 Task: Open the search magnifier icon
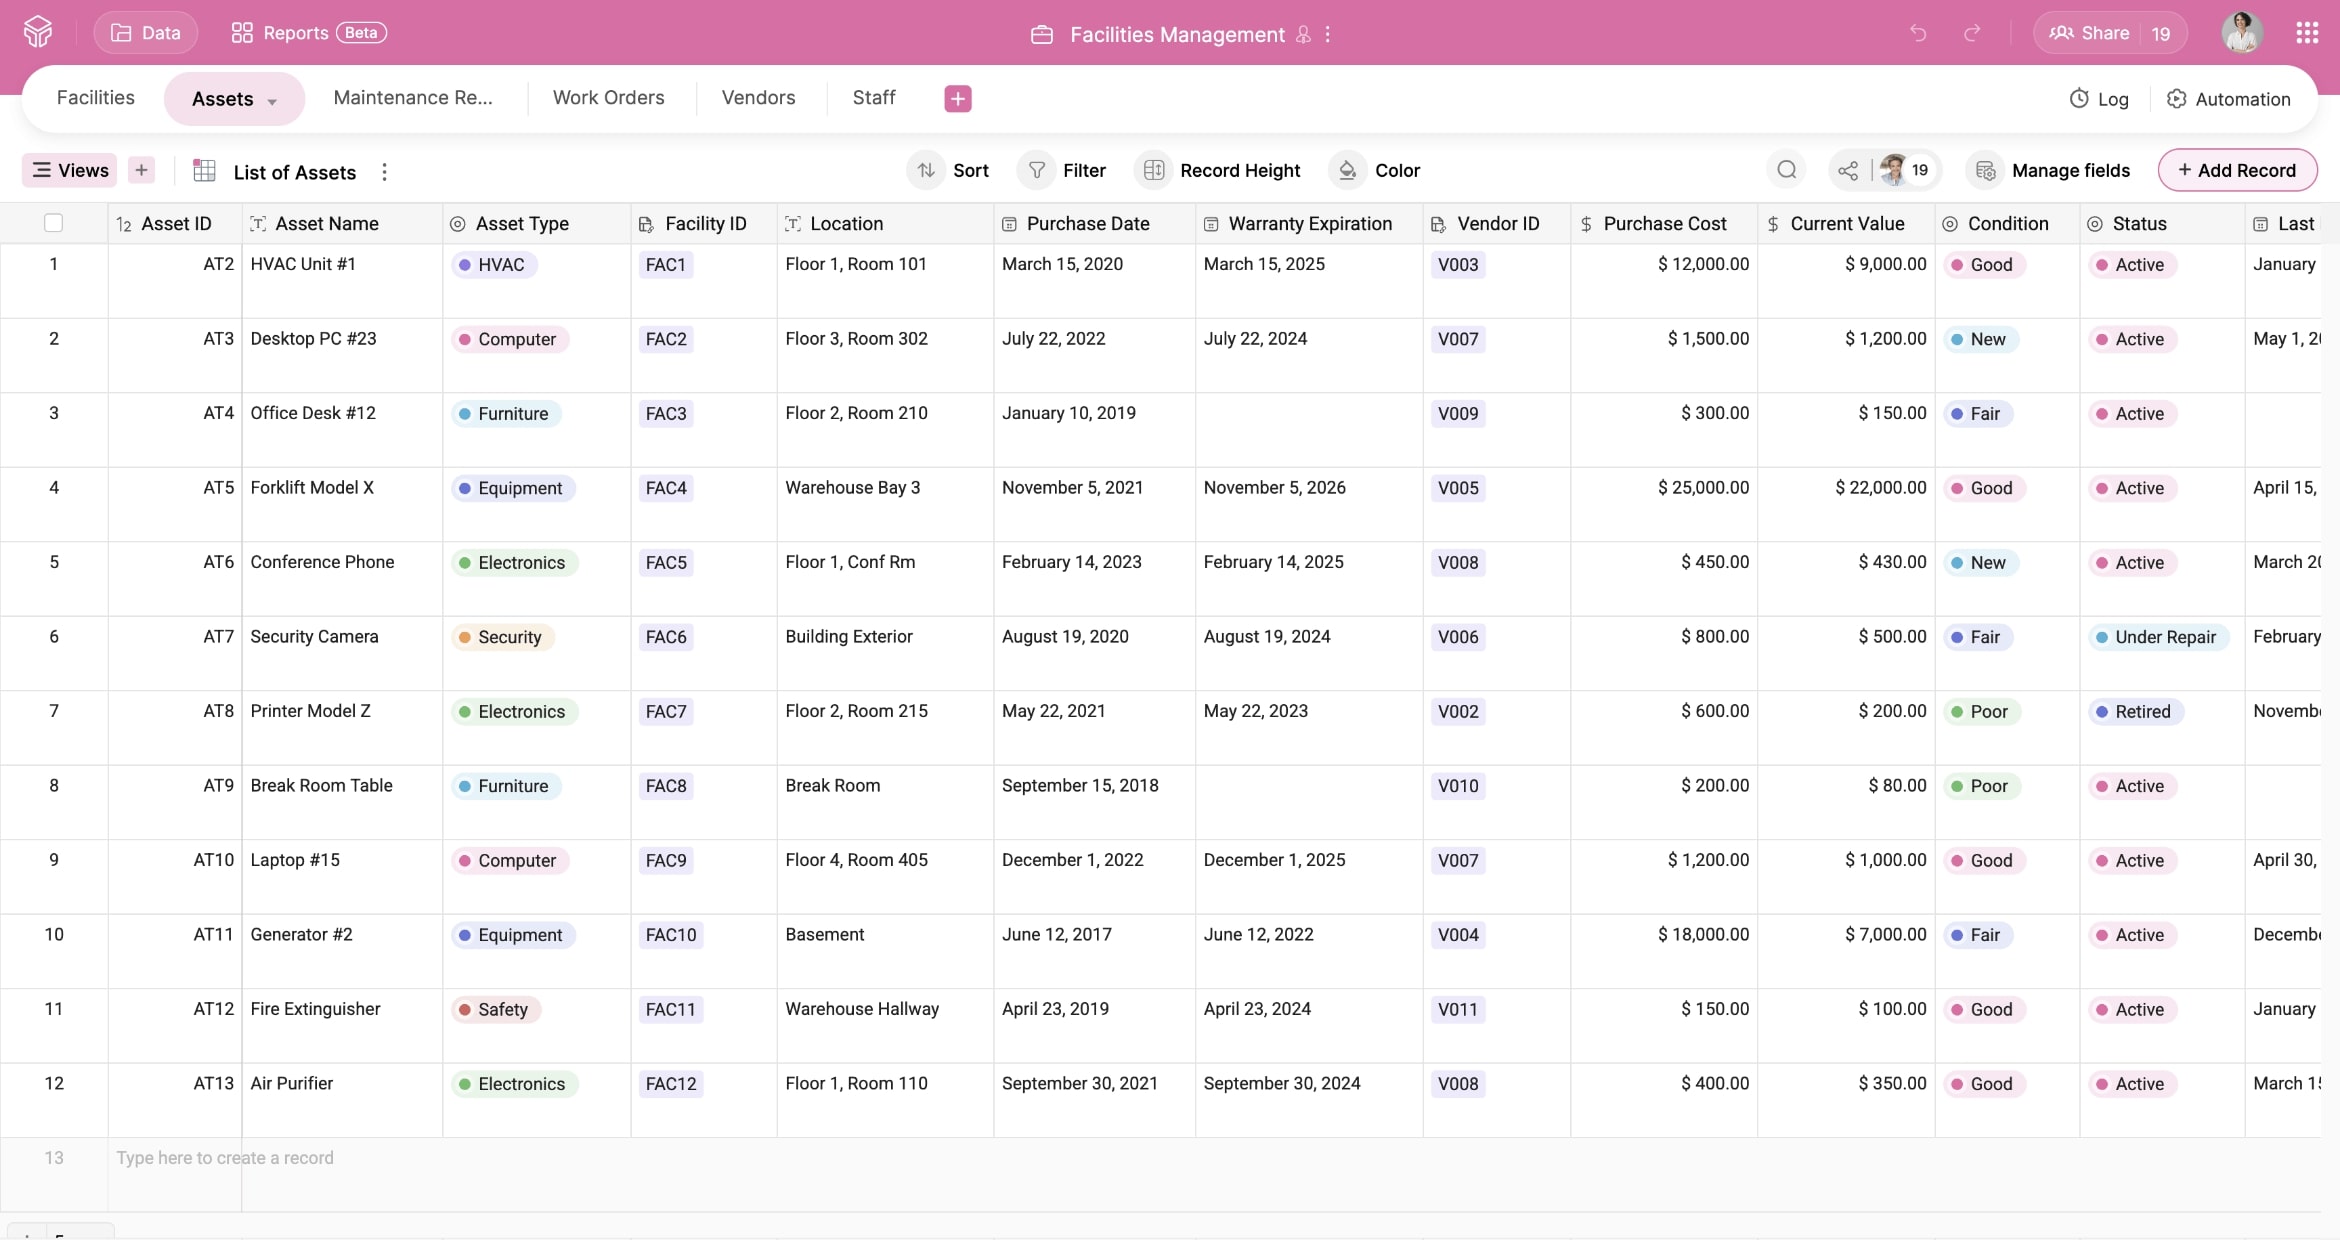click(x=1787, y=170)
